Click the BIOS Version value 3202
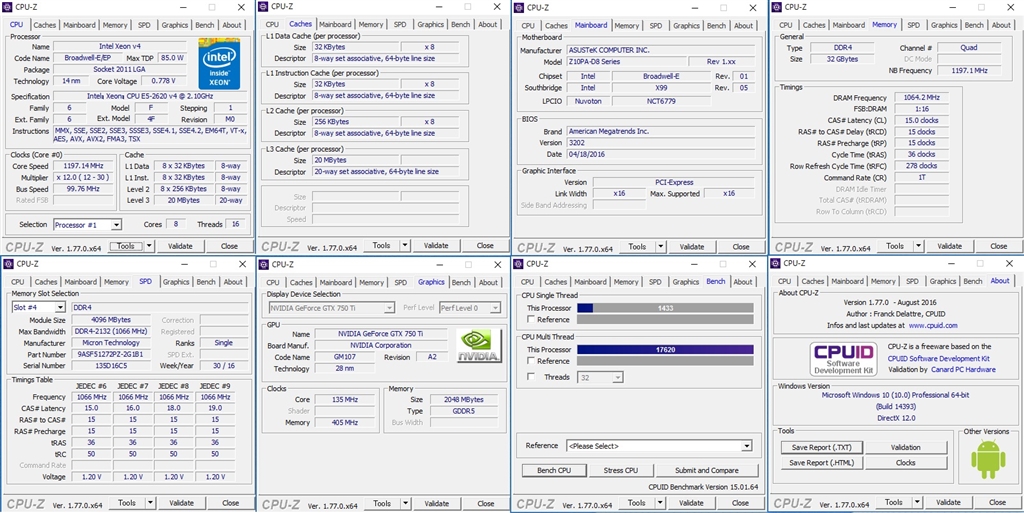This screenshot has height=513, width=1024. (x=660, y=143)
